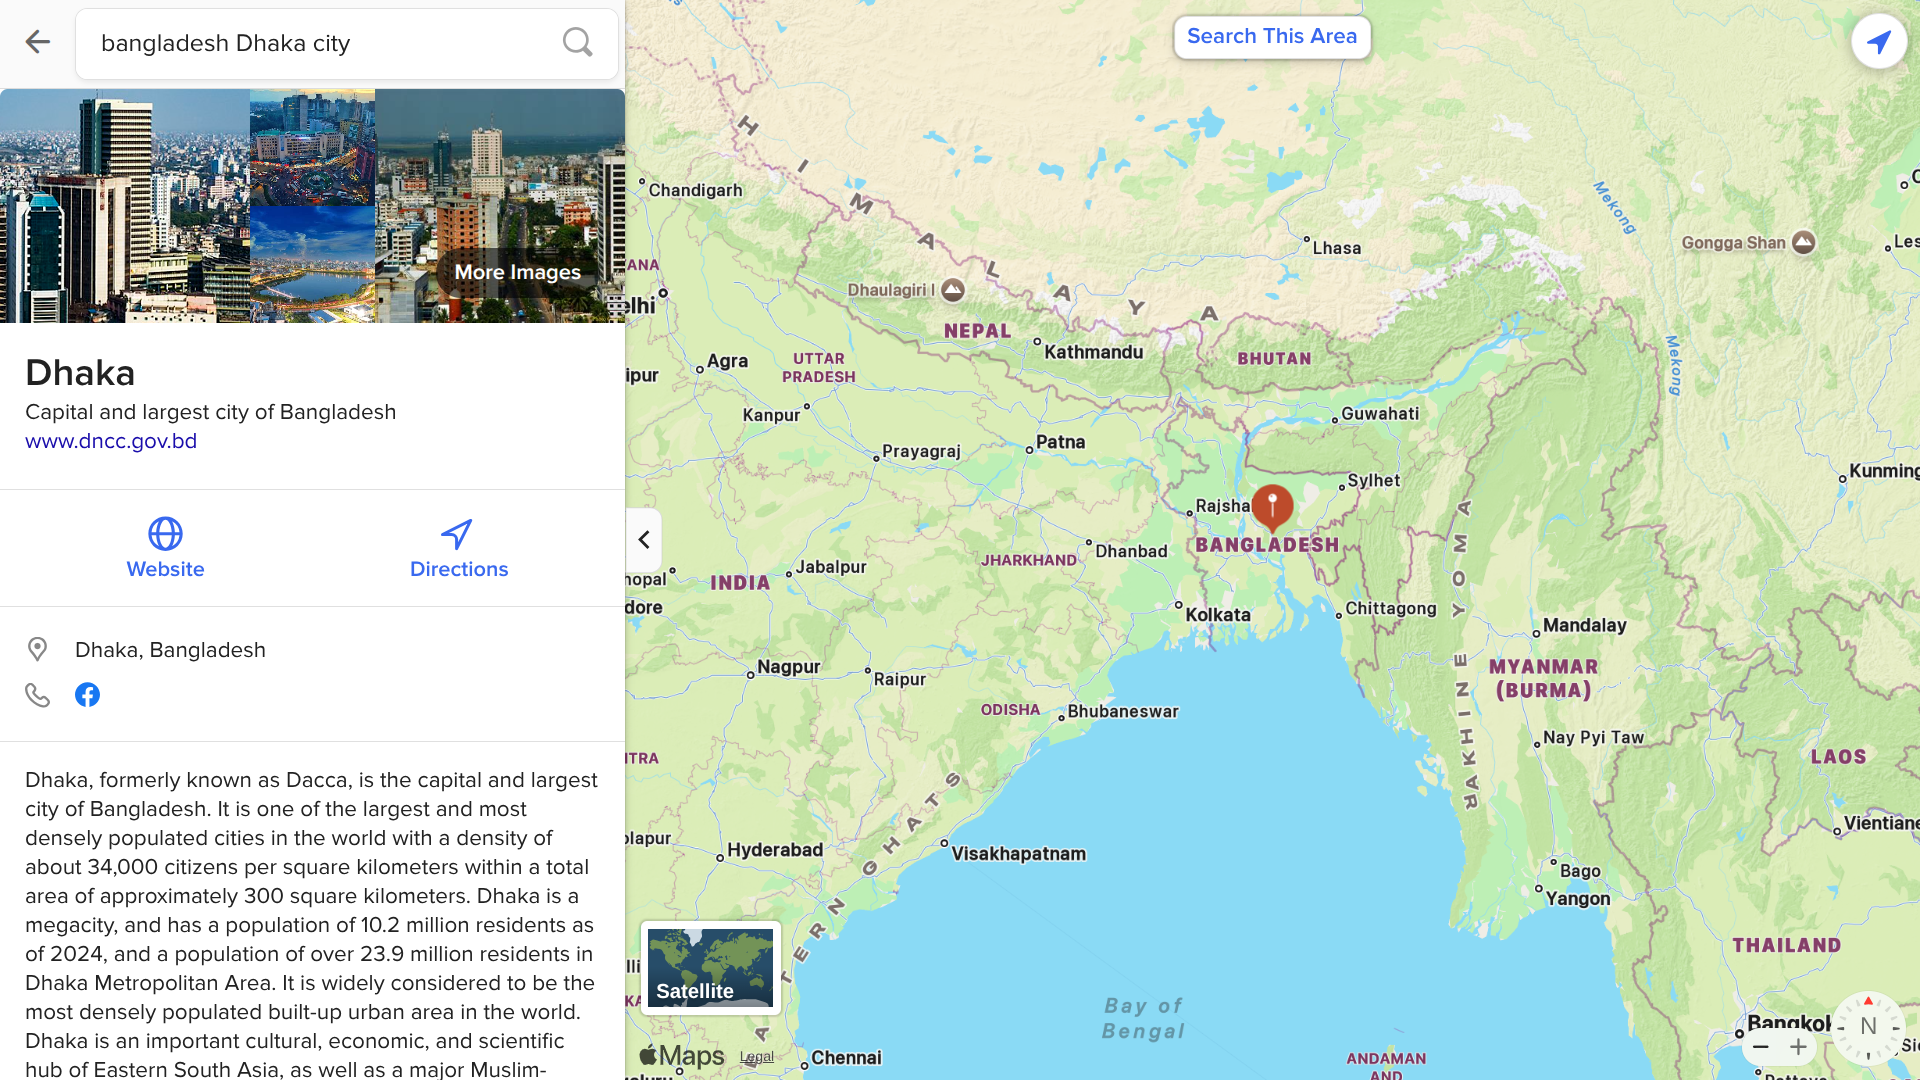The width and height of the screenshot is (1920, 1080).
Task: Switch map to Satellite view
Action: 710,967
